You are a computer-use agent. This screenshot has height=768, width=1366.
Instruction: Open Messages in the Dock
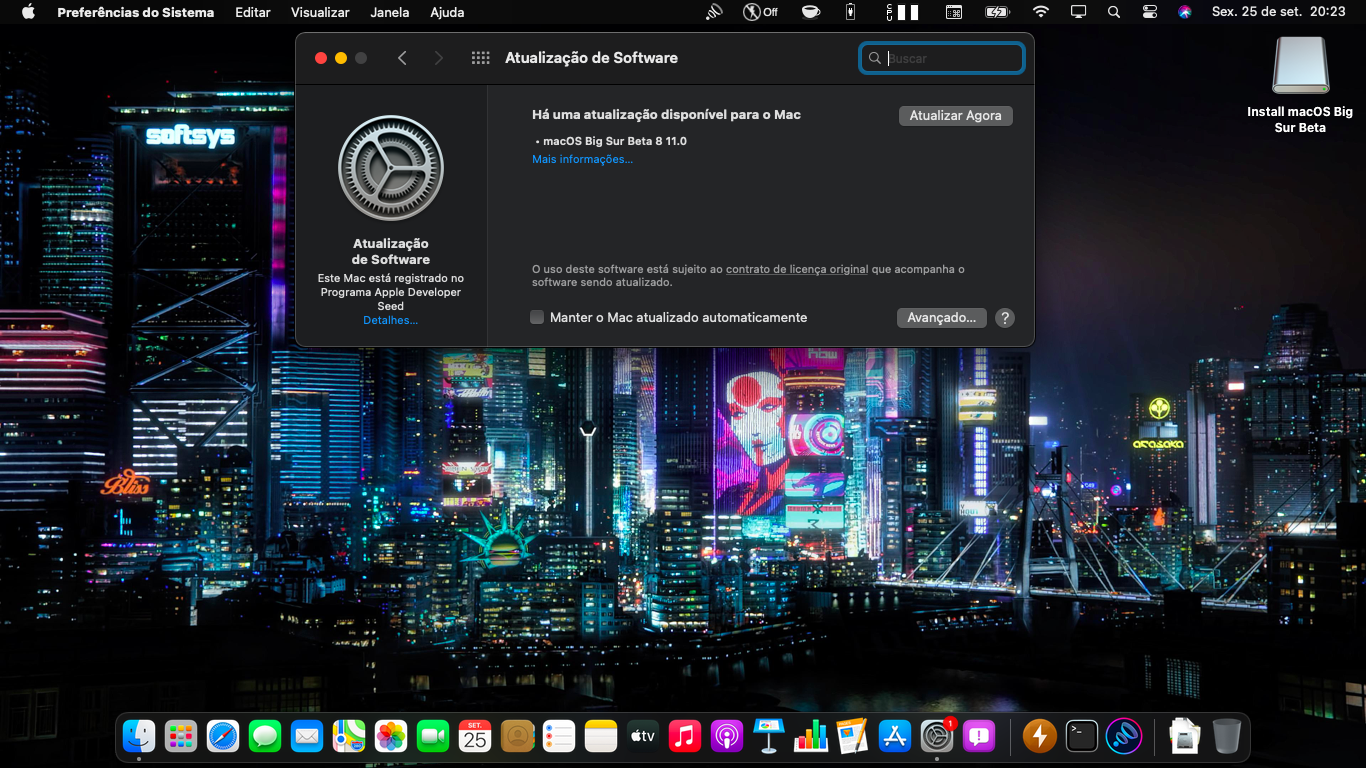click(265, 737)
